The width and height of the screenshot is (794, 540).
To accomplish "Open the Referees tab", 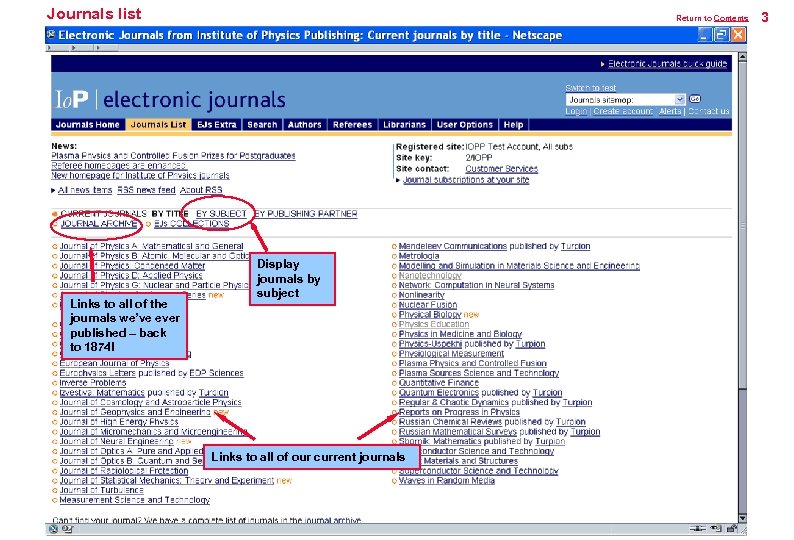I will click(352, 125).
